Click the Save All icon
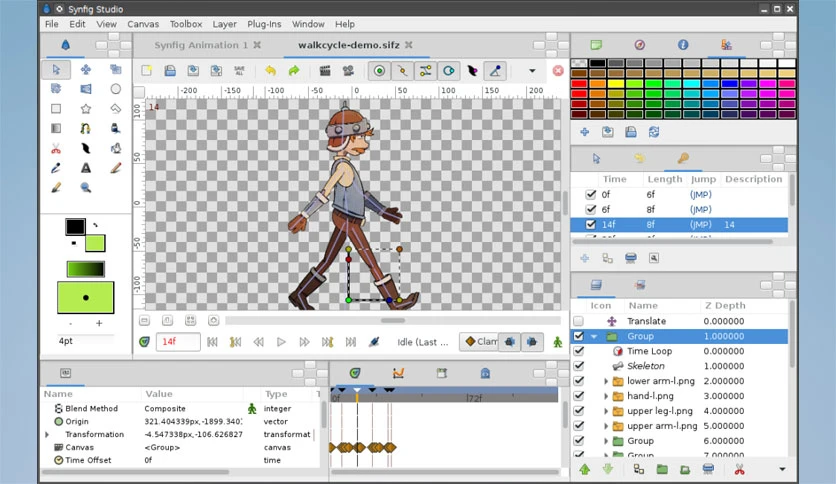 (x=239, y=71)
